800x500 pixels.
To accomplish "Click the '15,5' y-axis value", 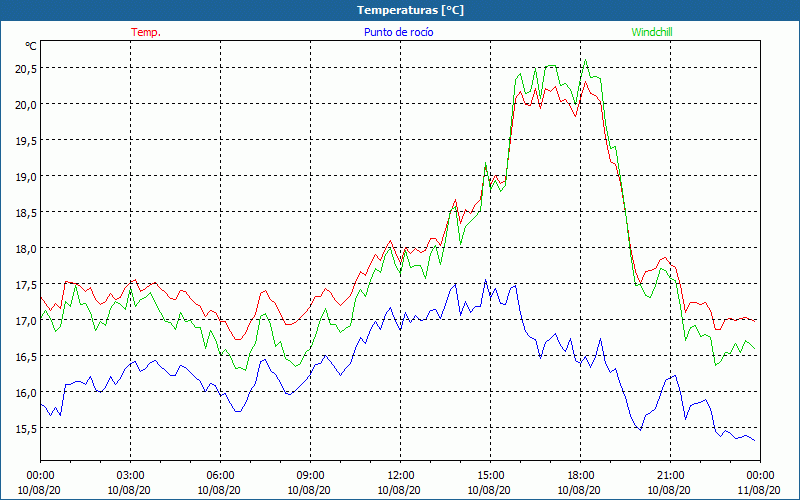I will [26, 429].
